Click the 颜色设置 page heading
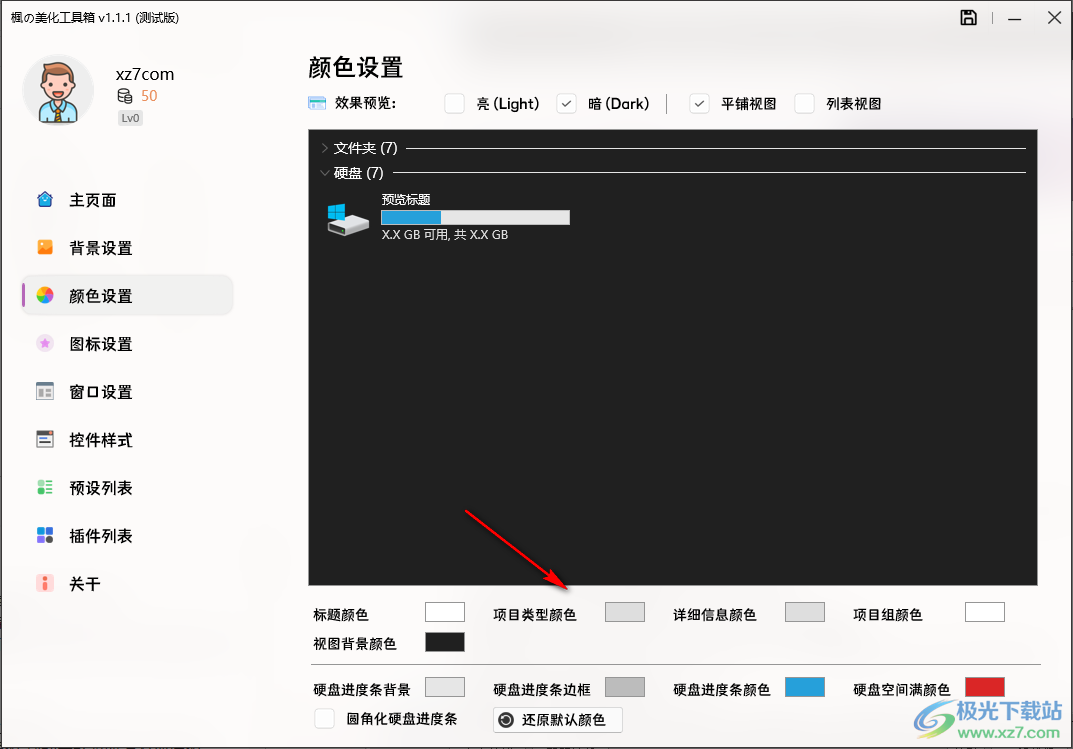Screen dimensions: 1073x749 (x=356, y=68)
